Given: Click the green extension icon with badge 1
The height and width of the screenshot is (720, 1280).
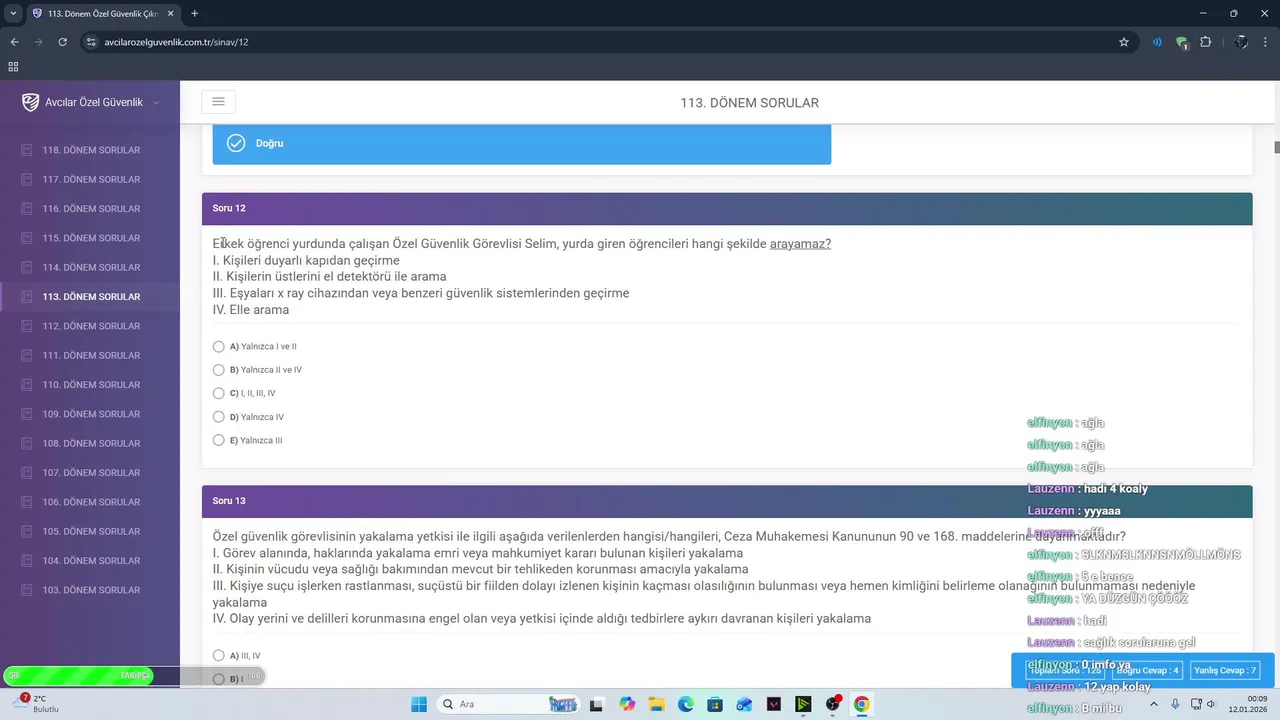Looking at the screenshot, I should [x=1182, y=42].
